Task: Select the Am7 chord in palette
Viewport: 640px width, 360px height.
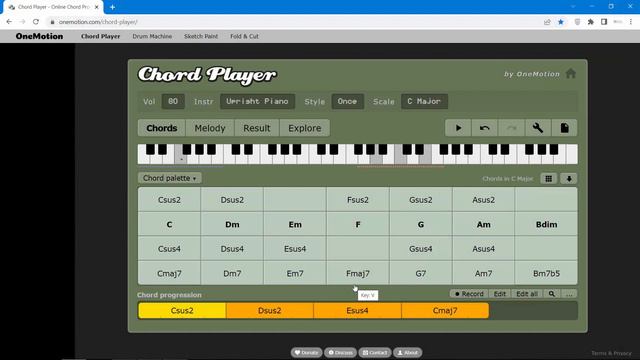Action: point(483,273)
